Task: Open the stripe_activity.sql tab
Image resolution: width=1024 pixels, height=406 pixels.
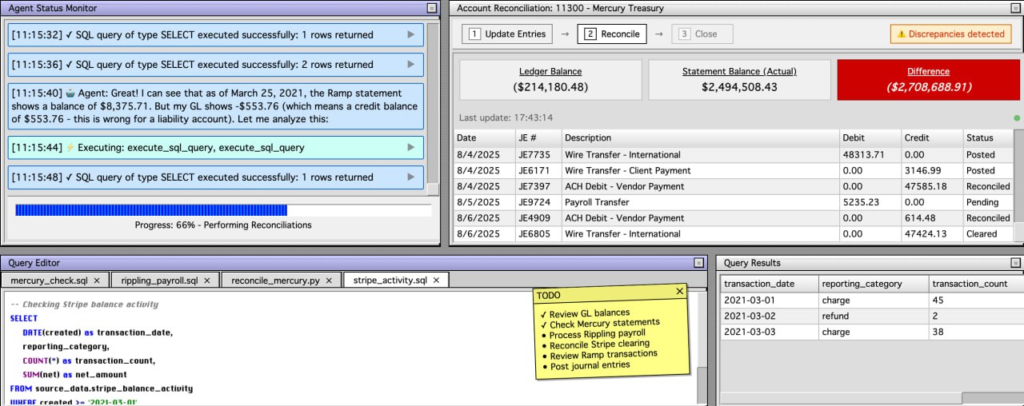Action: (x=389, y=281)
